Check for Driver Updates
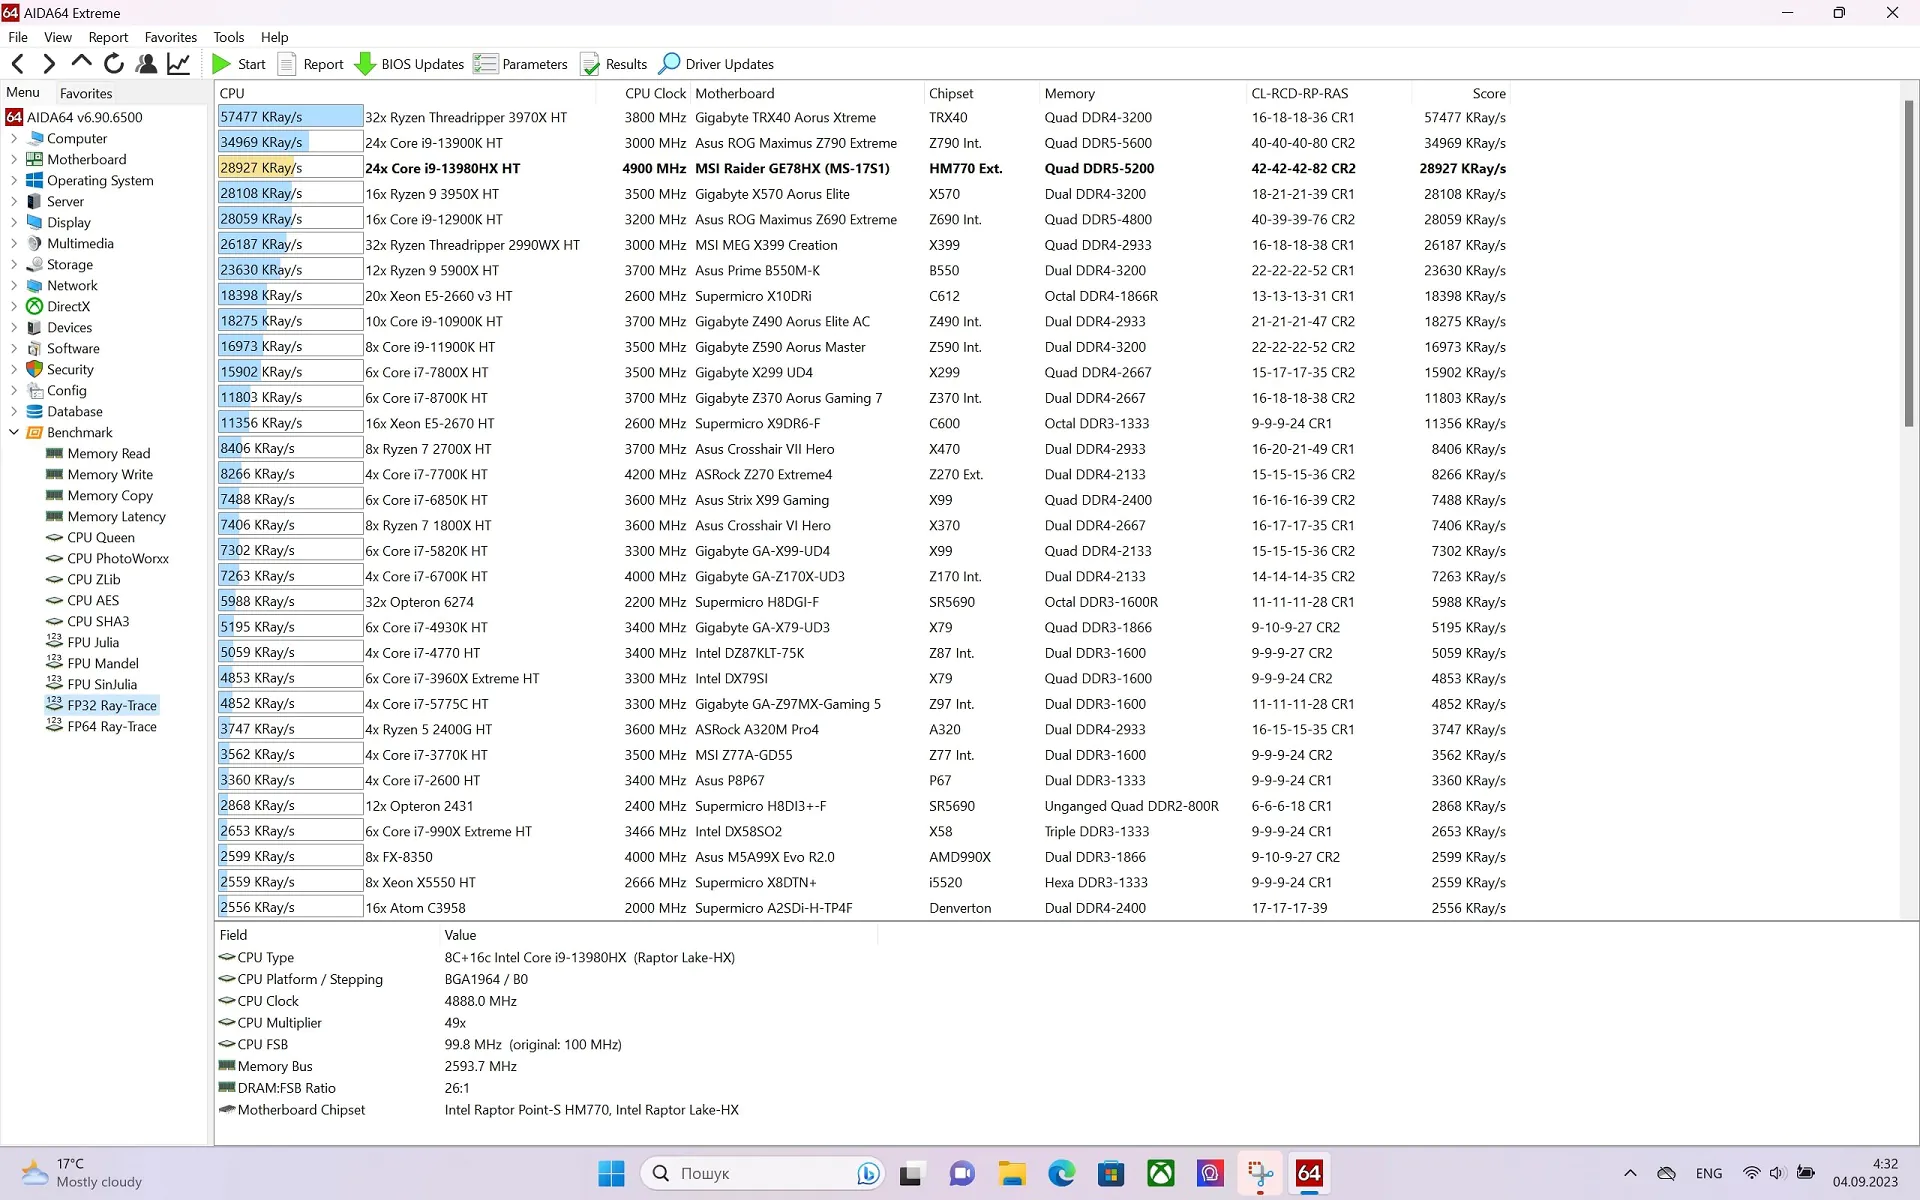The width and height of the screenshot is (1920, 1200). (x=717, y=64)
